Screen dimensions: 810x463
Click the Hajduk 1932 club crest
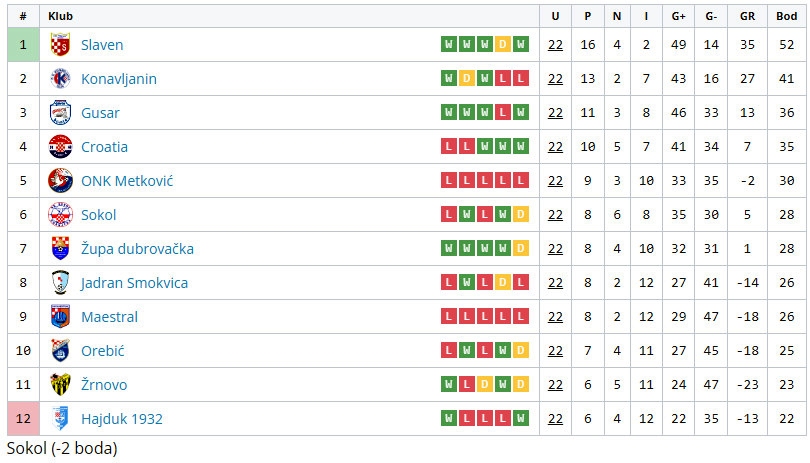coord(60,419)
